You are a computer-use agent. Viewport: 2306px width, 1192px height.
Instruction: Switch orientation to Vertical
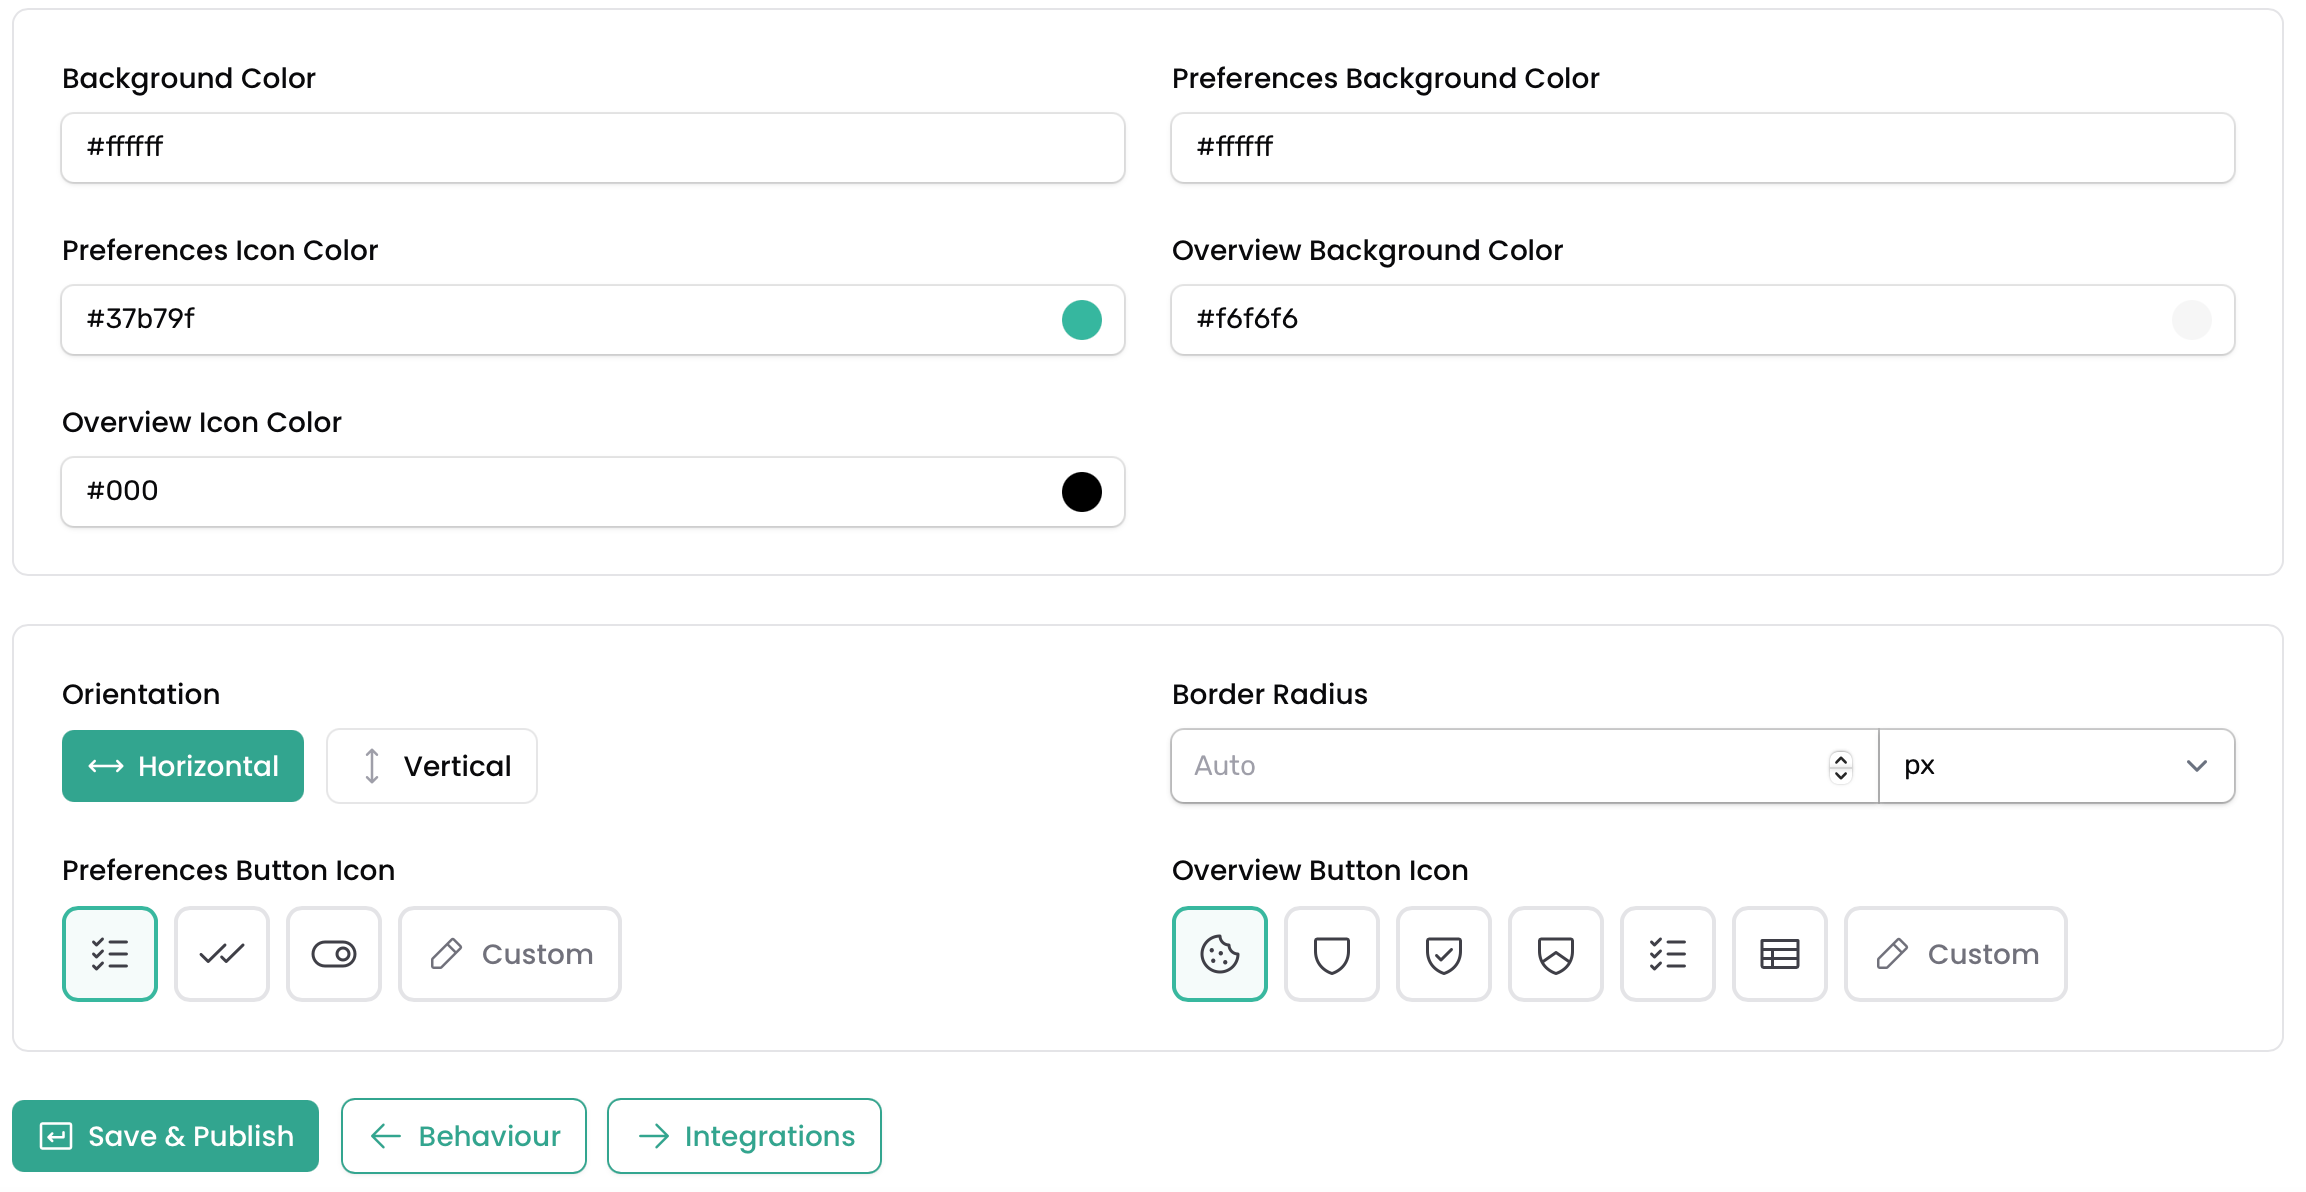point(432,766)
